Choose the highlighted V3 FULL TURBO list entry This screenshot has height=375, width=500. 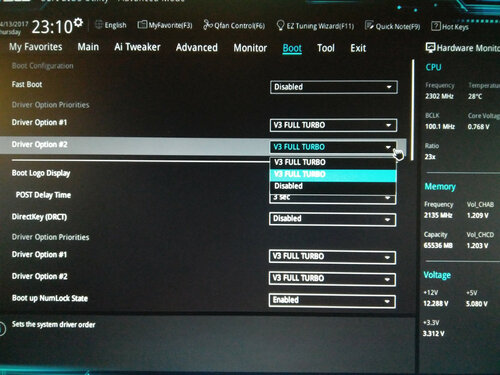tap(333, 174)
